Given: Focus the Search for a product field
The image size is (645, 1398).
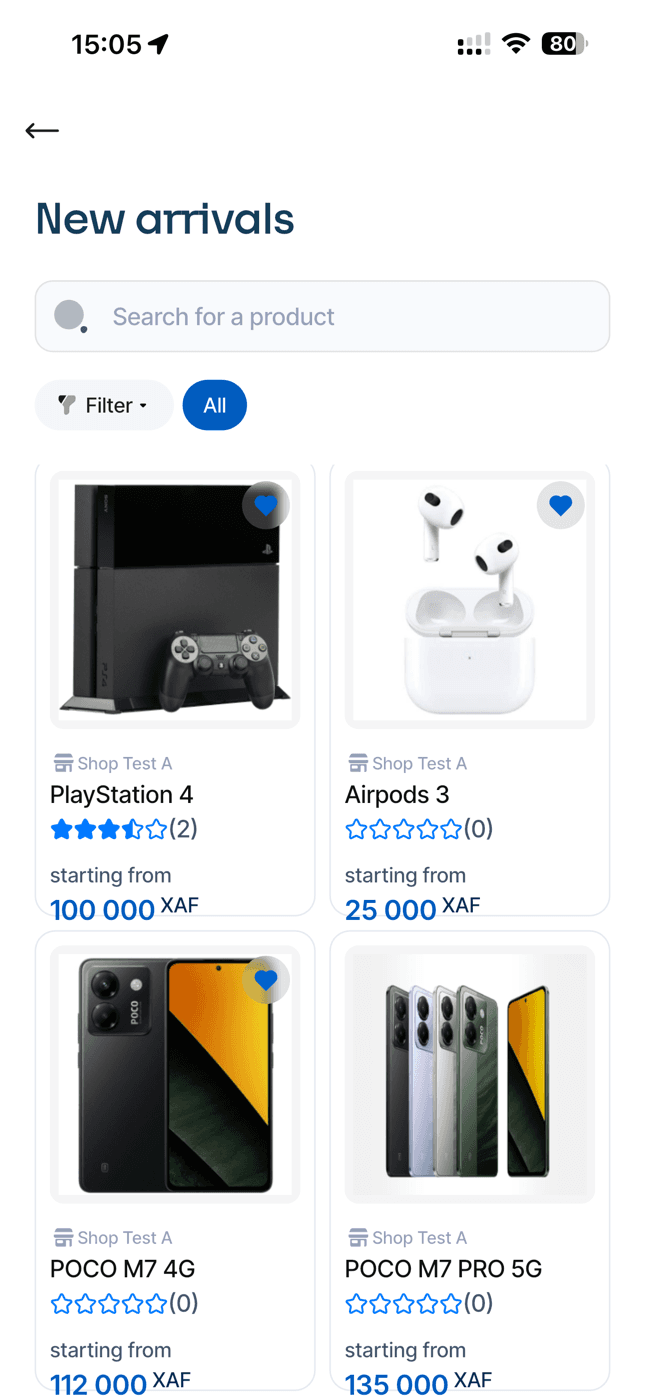Looking at the screenshot, I should tap(322, 316).
